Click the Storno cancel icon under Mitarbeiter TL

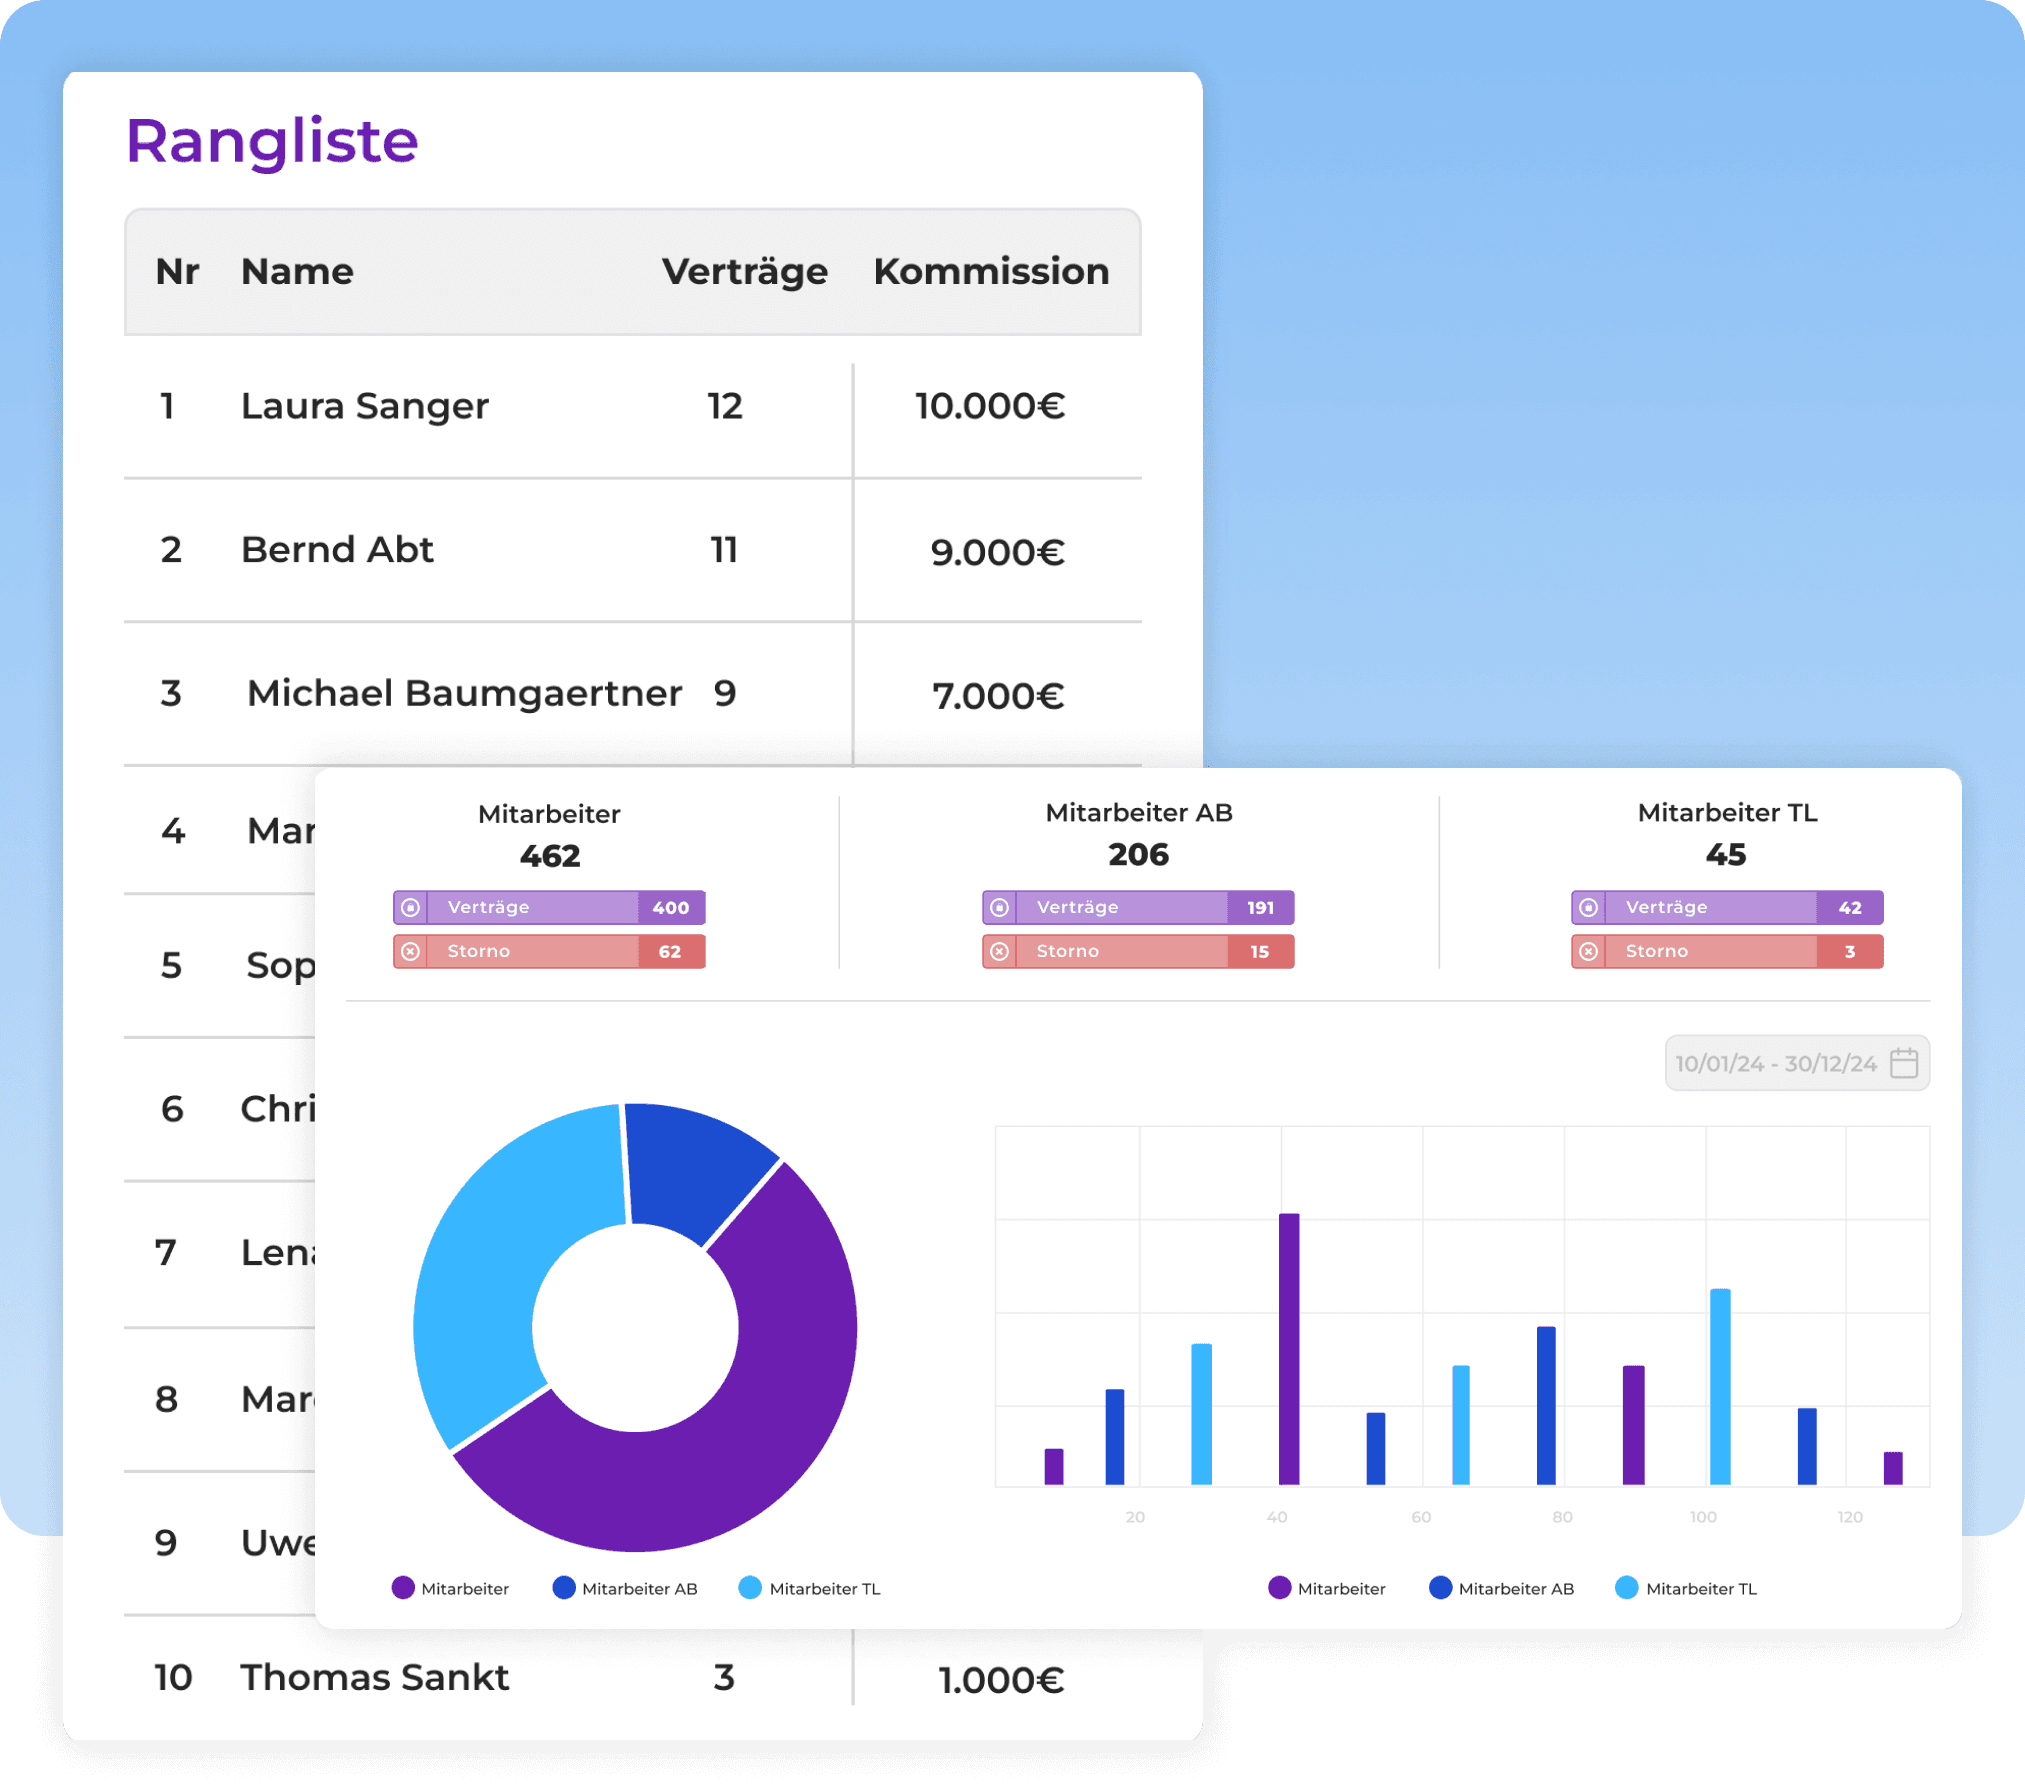(1588, 951)
